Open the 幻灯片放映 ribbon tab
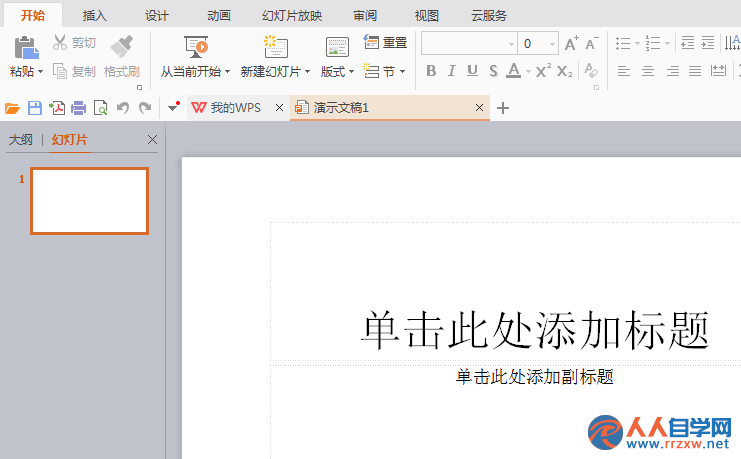 tap(292, 16)
